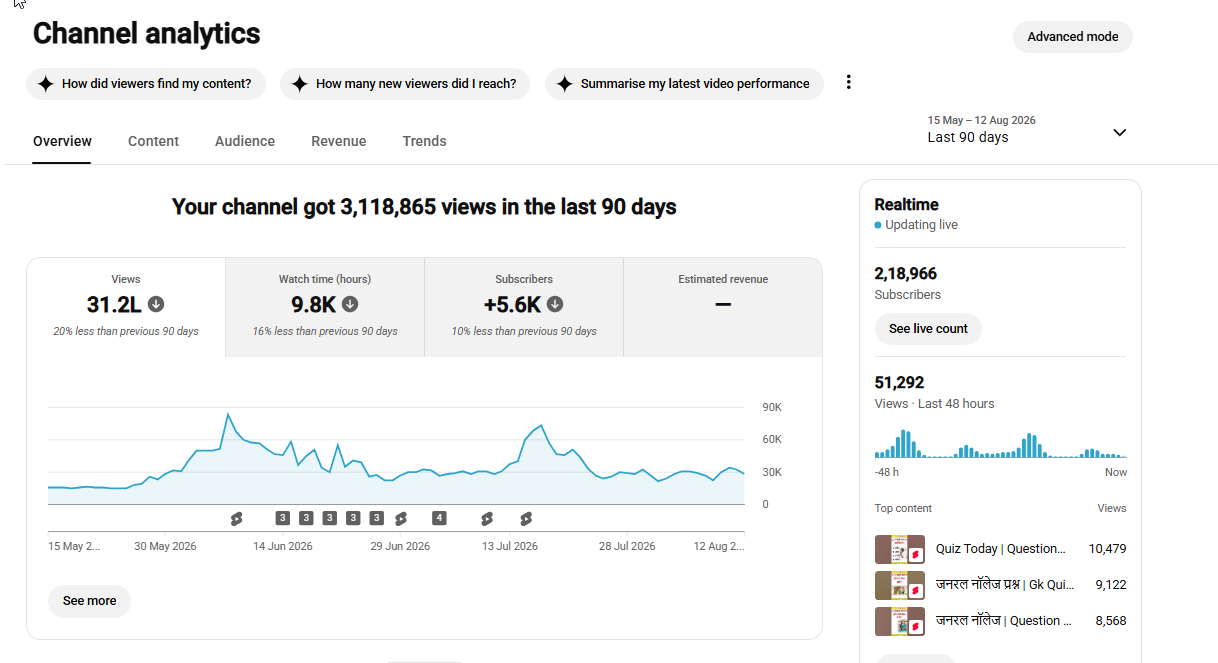Click the down-arrow icon beside 9.8K watch time
Image resolution: width=1218 pixels, height=663 pixels.
pos(350,304)
